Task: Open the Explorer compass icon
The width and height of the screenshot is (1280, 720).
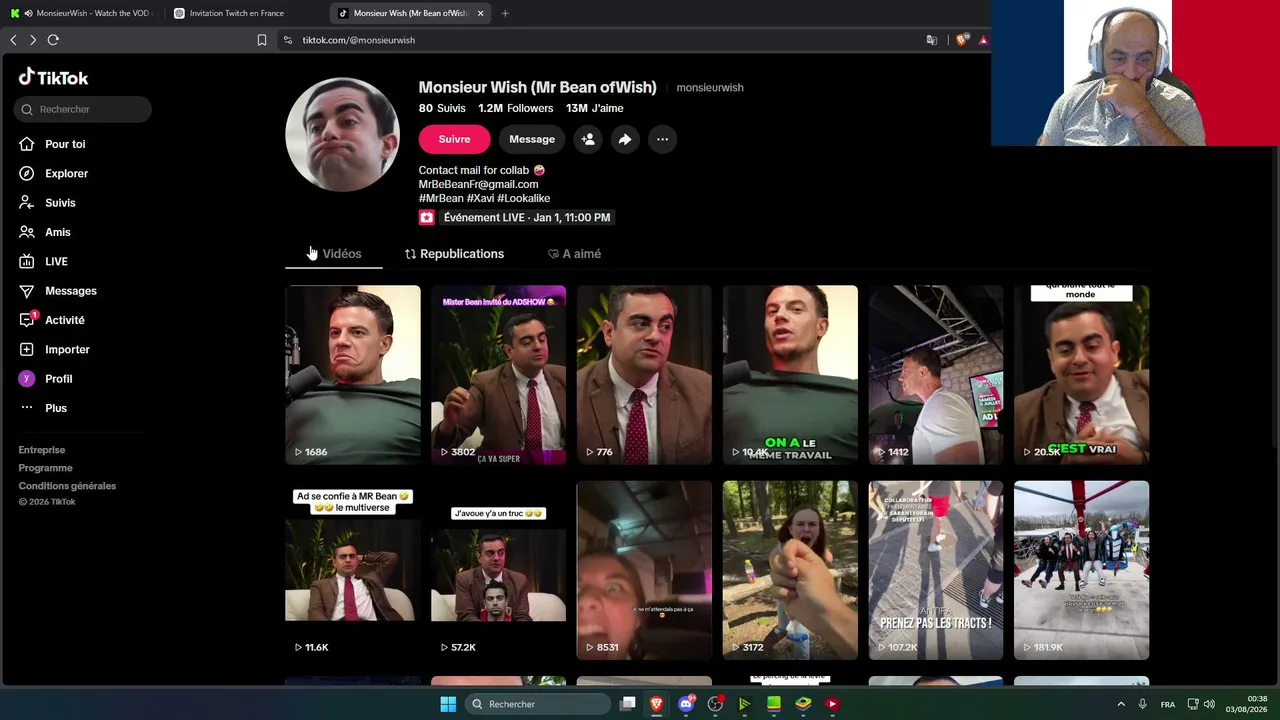Action: click(26, 173)
